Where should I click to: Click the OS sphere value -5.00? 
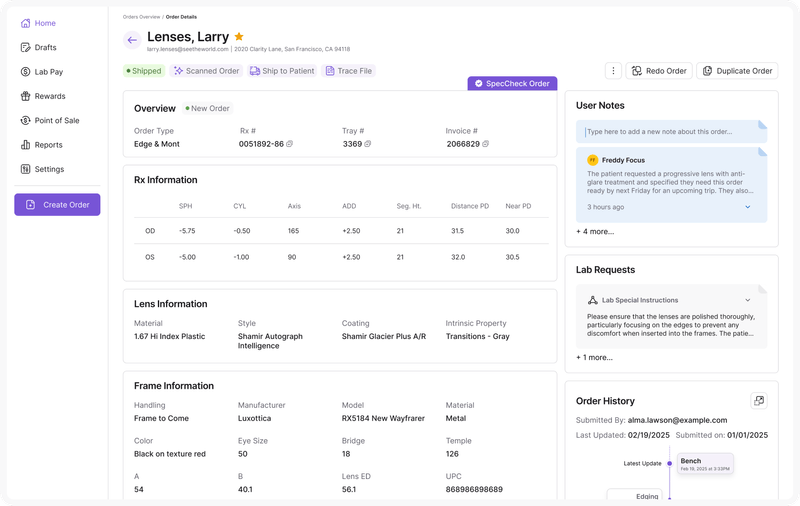click(x=187, y=257)
